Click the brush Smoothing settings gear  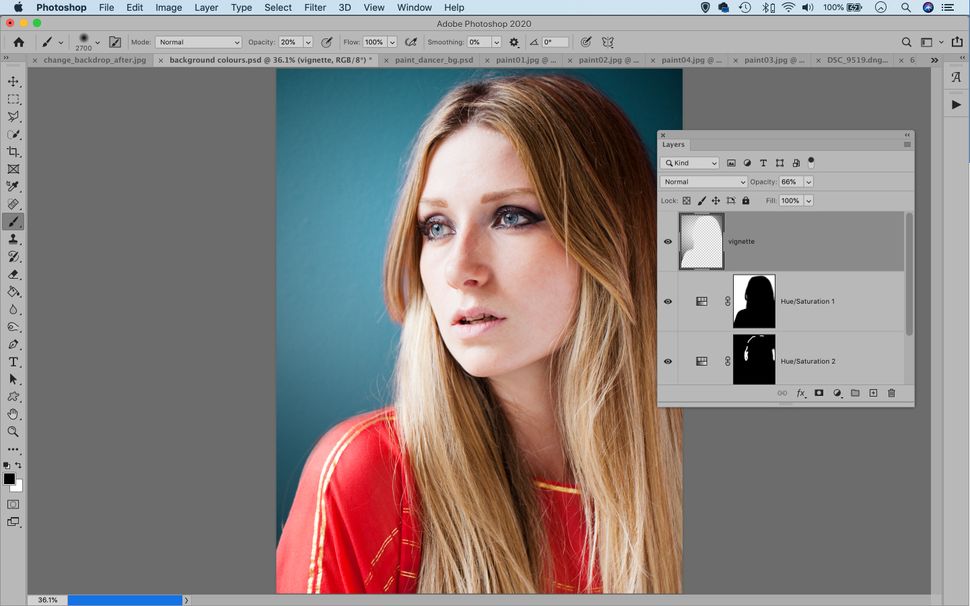pyautogui.click(x=513, y=42)
